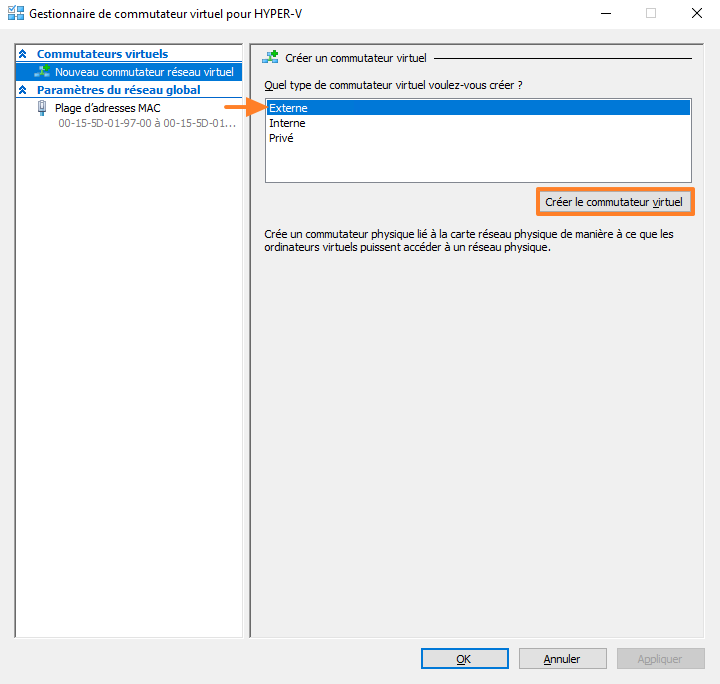This screenshot has width=720, height=684.
Task: Click the icon beside Créer un commutateur virtuel
Action: coord(270,58)
